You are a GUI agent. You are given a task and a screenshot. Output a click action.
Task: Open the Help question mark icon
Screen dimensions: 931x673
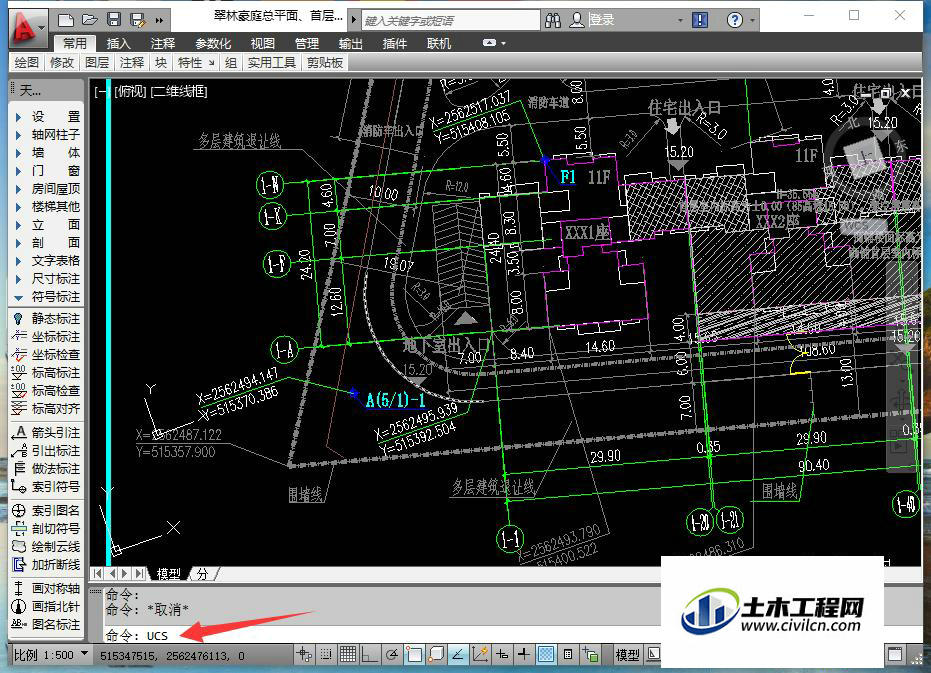pos(734,20)
